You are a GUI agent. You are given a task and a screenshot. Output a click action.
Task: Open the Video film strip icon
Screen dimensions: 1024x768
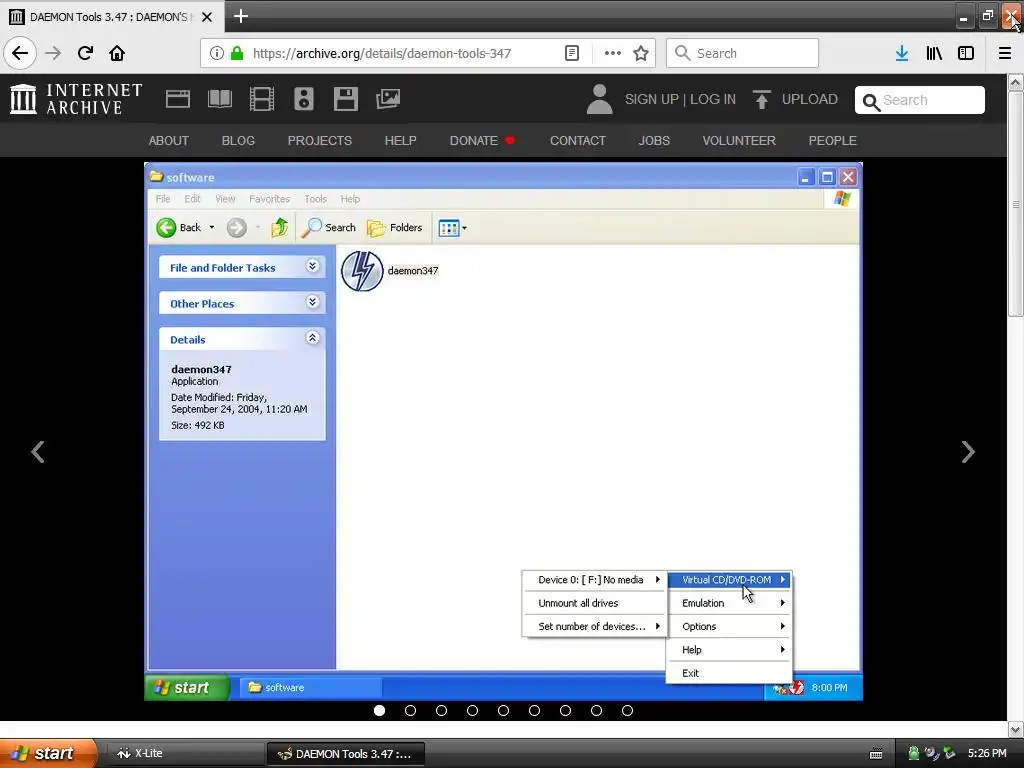tap(261, 99)
